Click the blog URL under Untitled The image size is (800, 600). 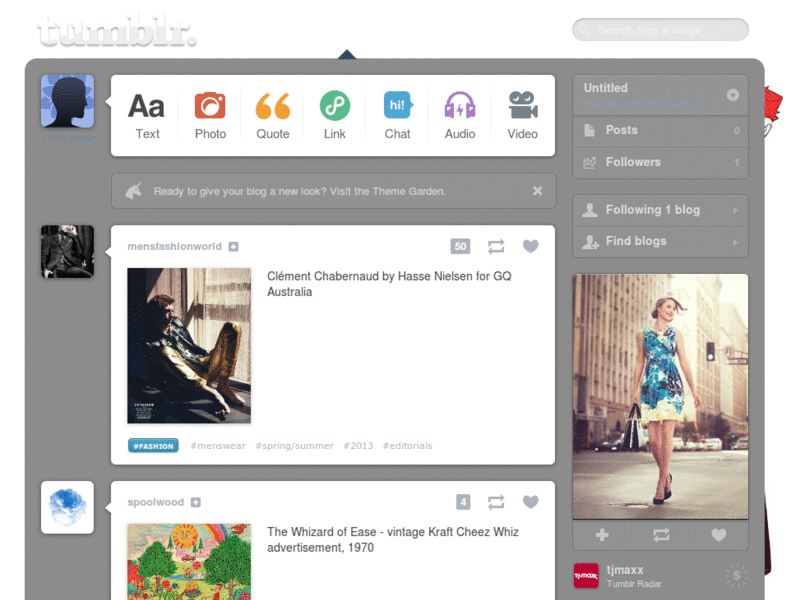tap(645, 104)
